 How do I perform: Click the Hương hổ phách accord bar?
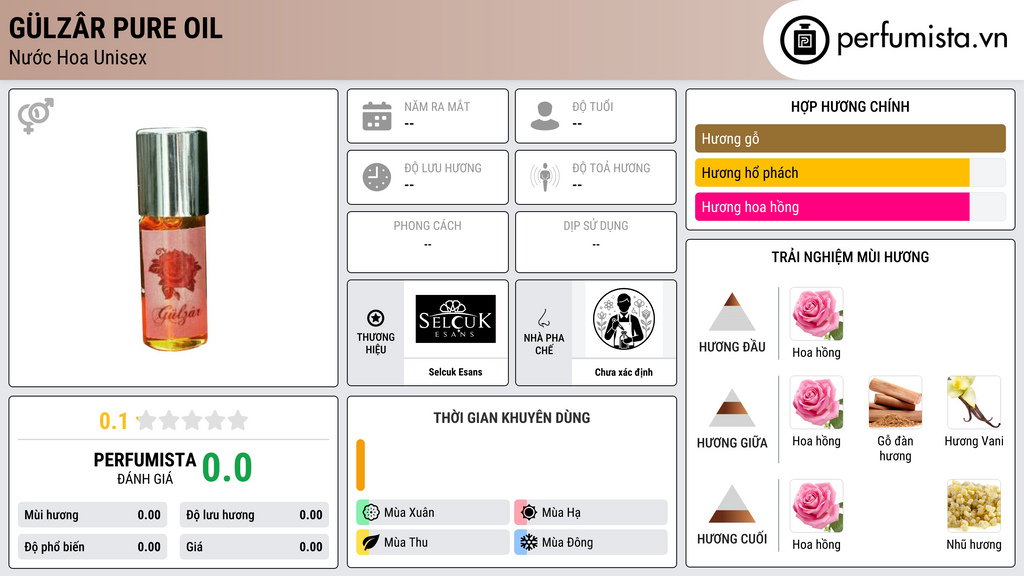(x=850, y=173)
